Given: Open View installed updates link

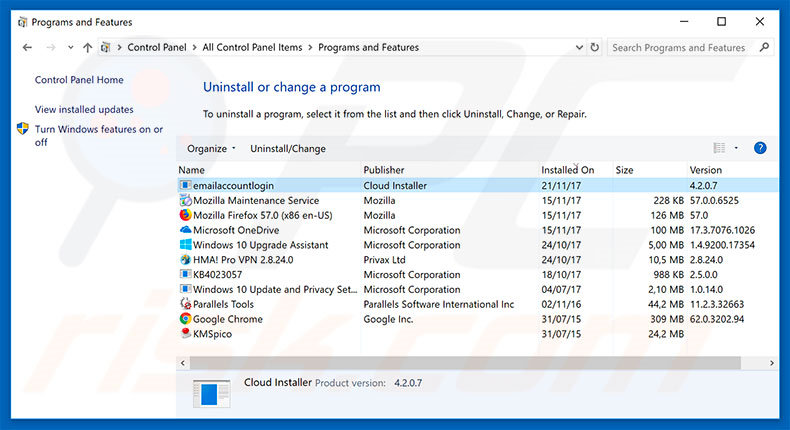Looking at the screenshot, I should pos(84,109).
